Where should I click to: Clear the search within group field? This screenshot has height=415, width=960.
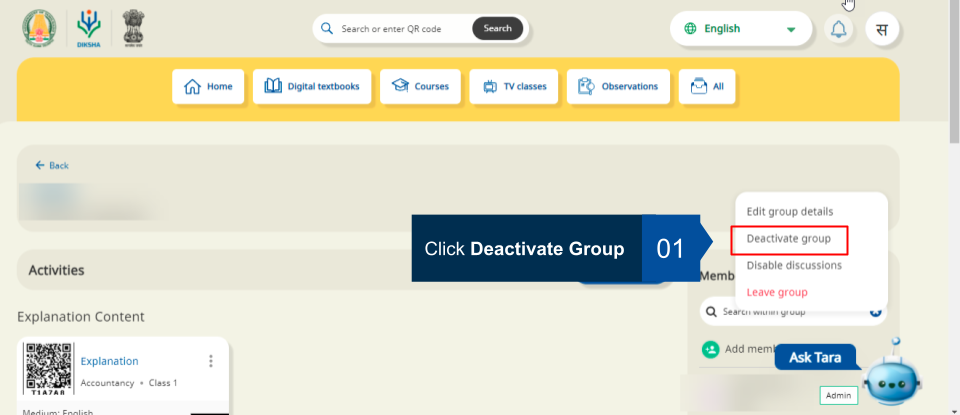pyautogui.click(x=876, y=312)
